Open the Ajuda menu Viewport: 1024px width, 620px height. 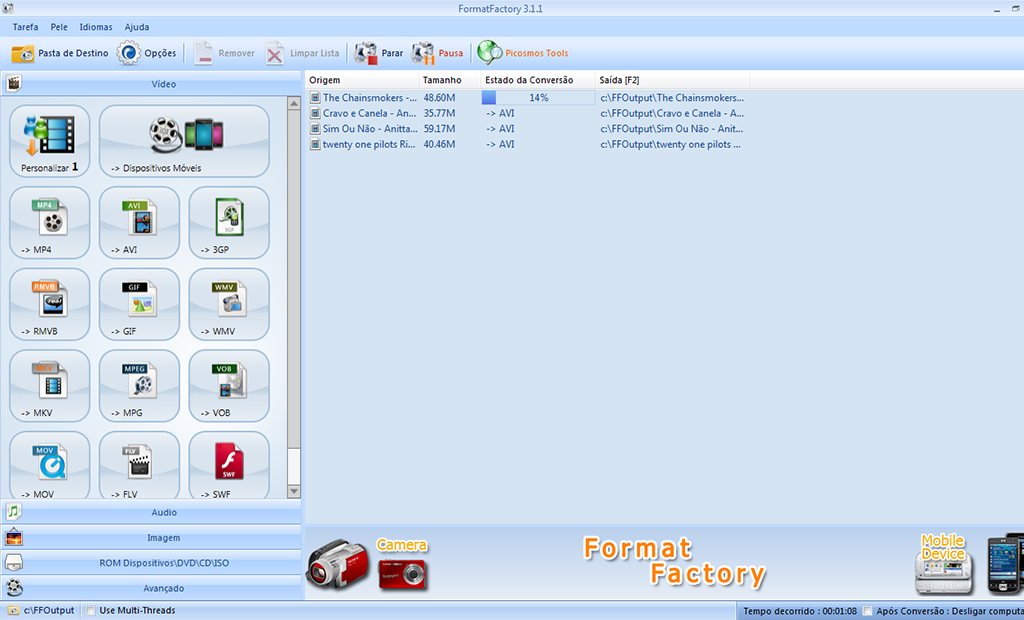[x=137, y=27]
